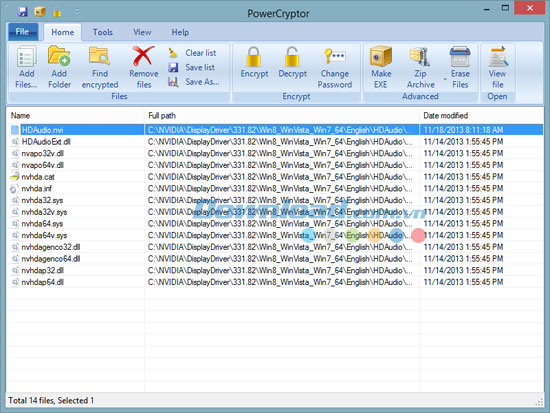This screenshot has height=413, width=550.
Task: Select the nvhdagenco64.dll file
Action: coord(51,259)
